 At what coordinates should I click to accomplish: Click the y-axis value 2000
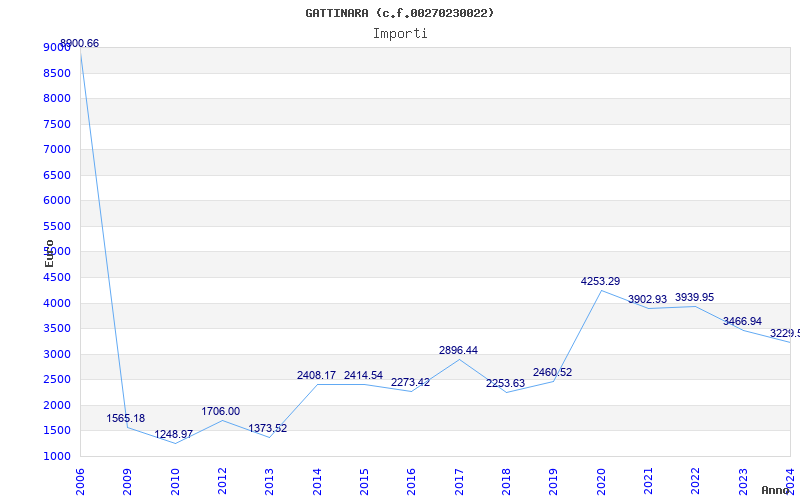(57, 406)
